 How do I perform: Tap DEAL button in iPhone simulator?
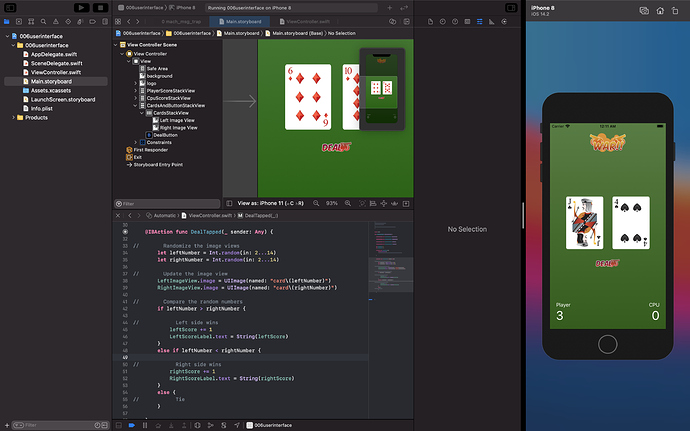coord(607,263)
